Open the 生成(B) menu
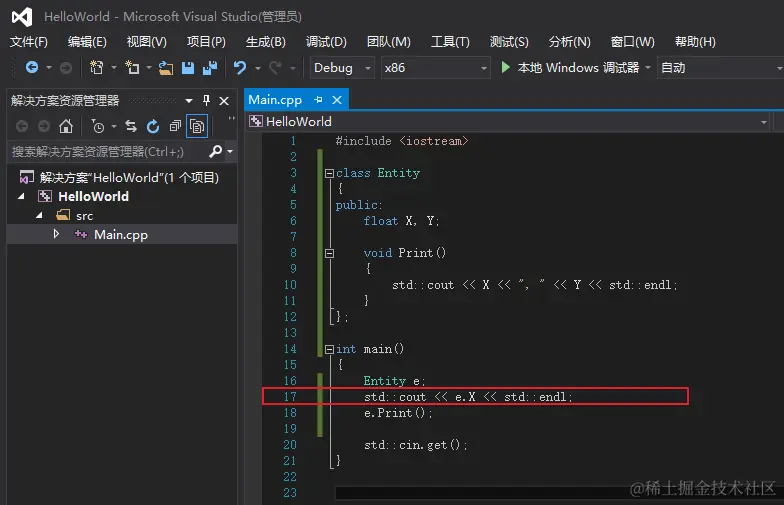Image resolution: width=784 pixels, height=505 pixels. (x=266, y=42)
